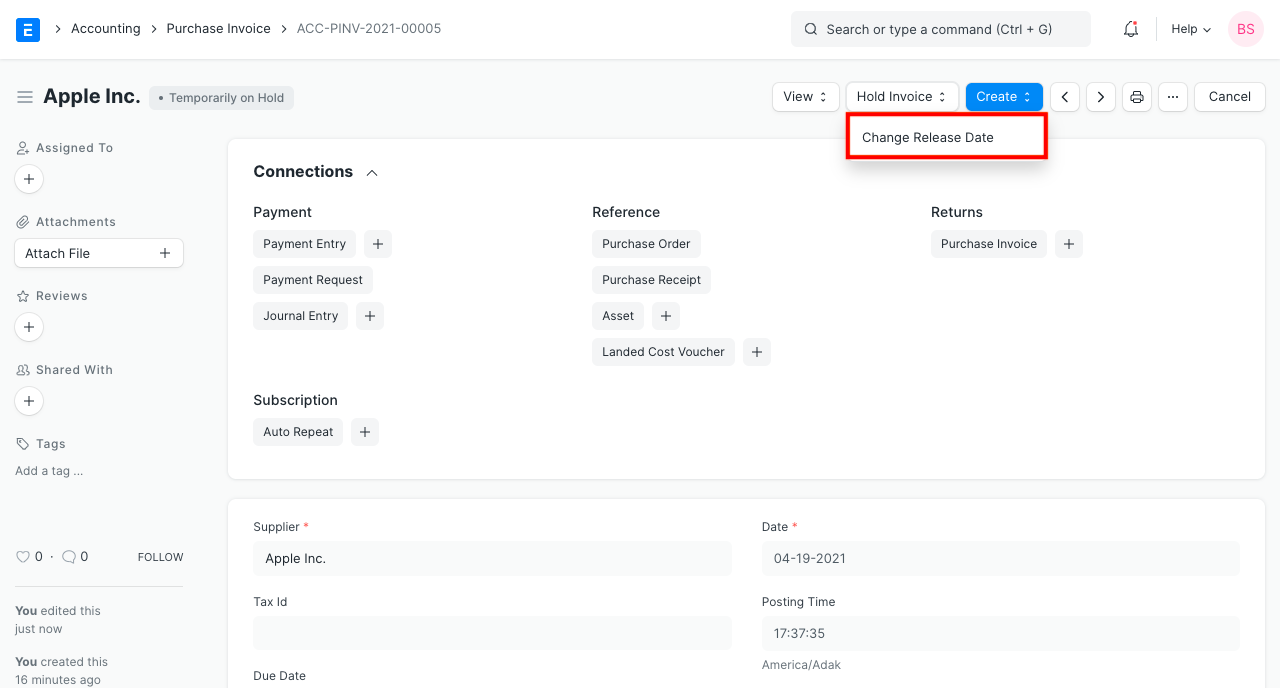Open the Create dropdown
The image size is (1280, 688).
click(1003, 96)
